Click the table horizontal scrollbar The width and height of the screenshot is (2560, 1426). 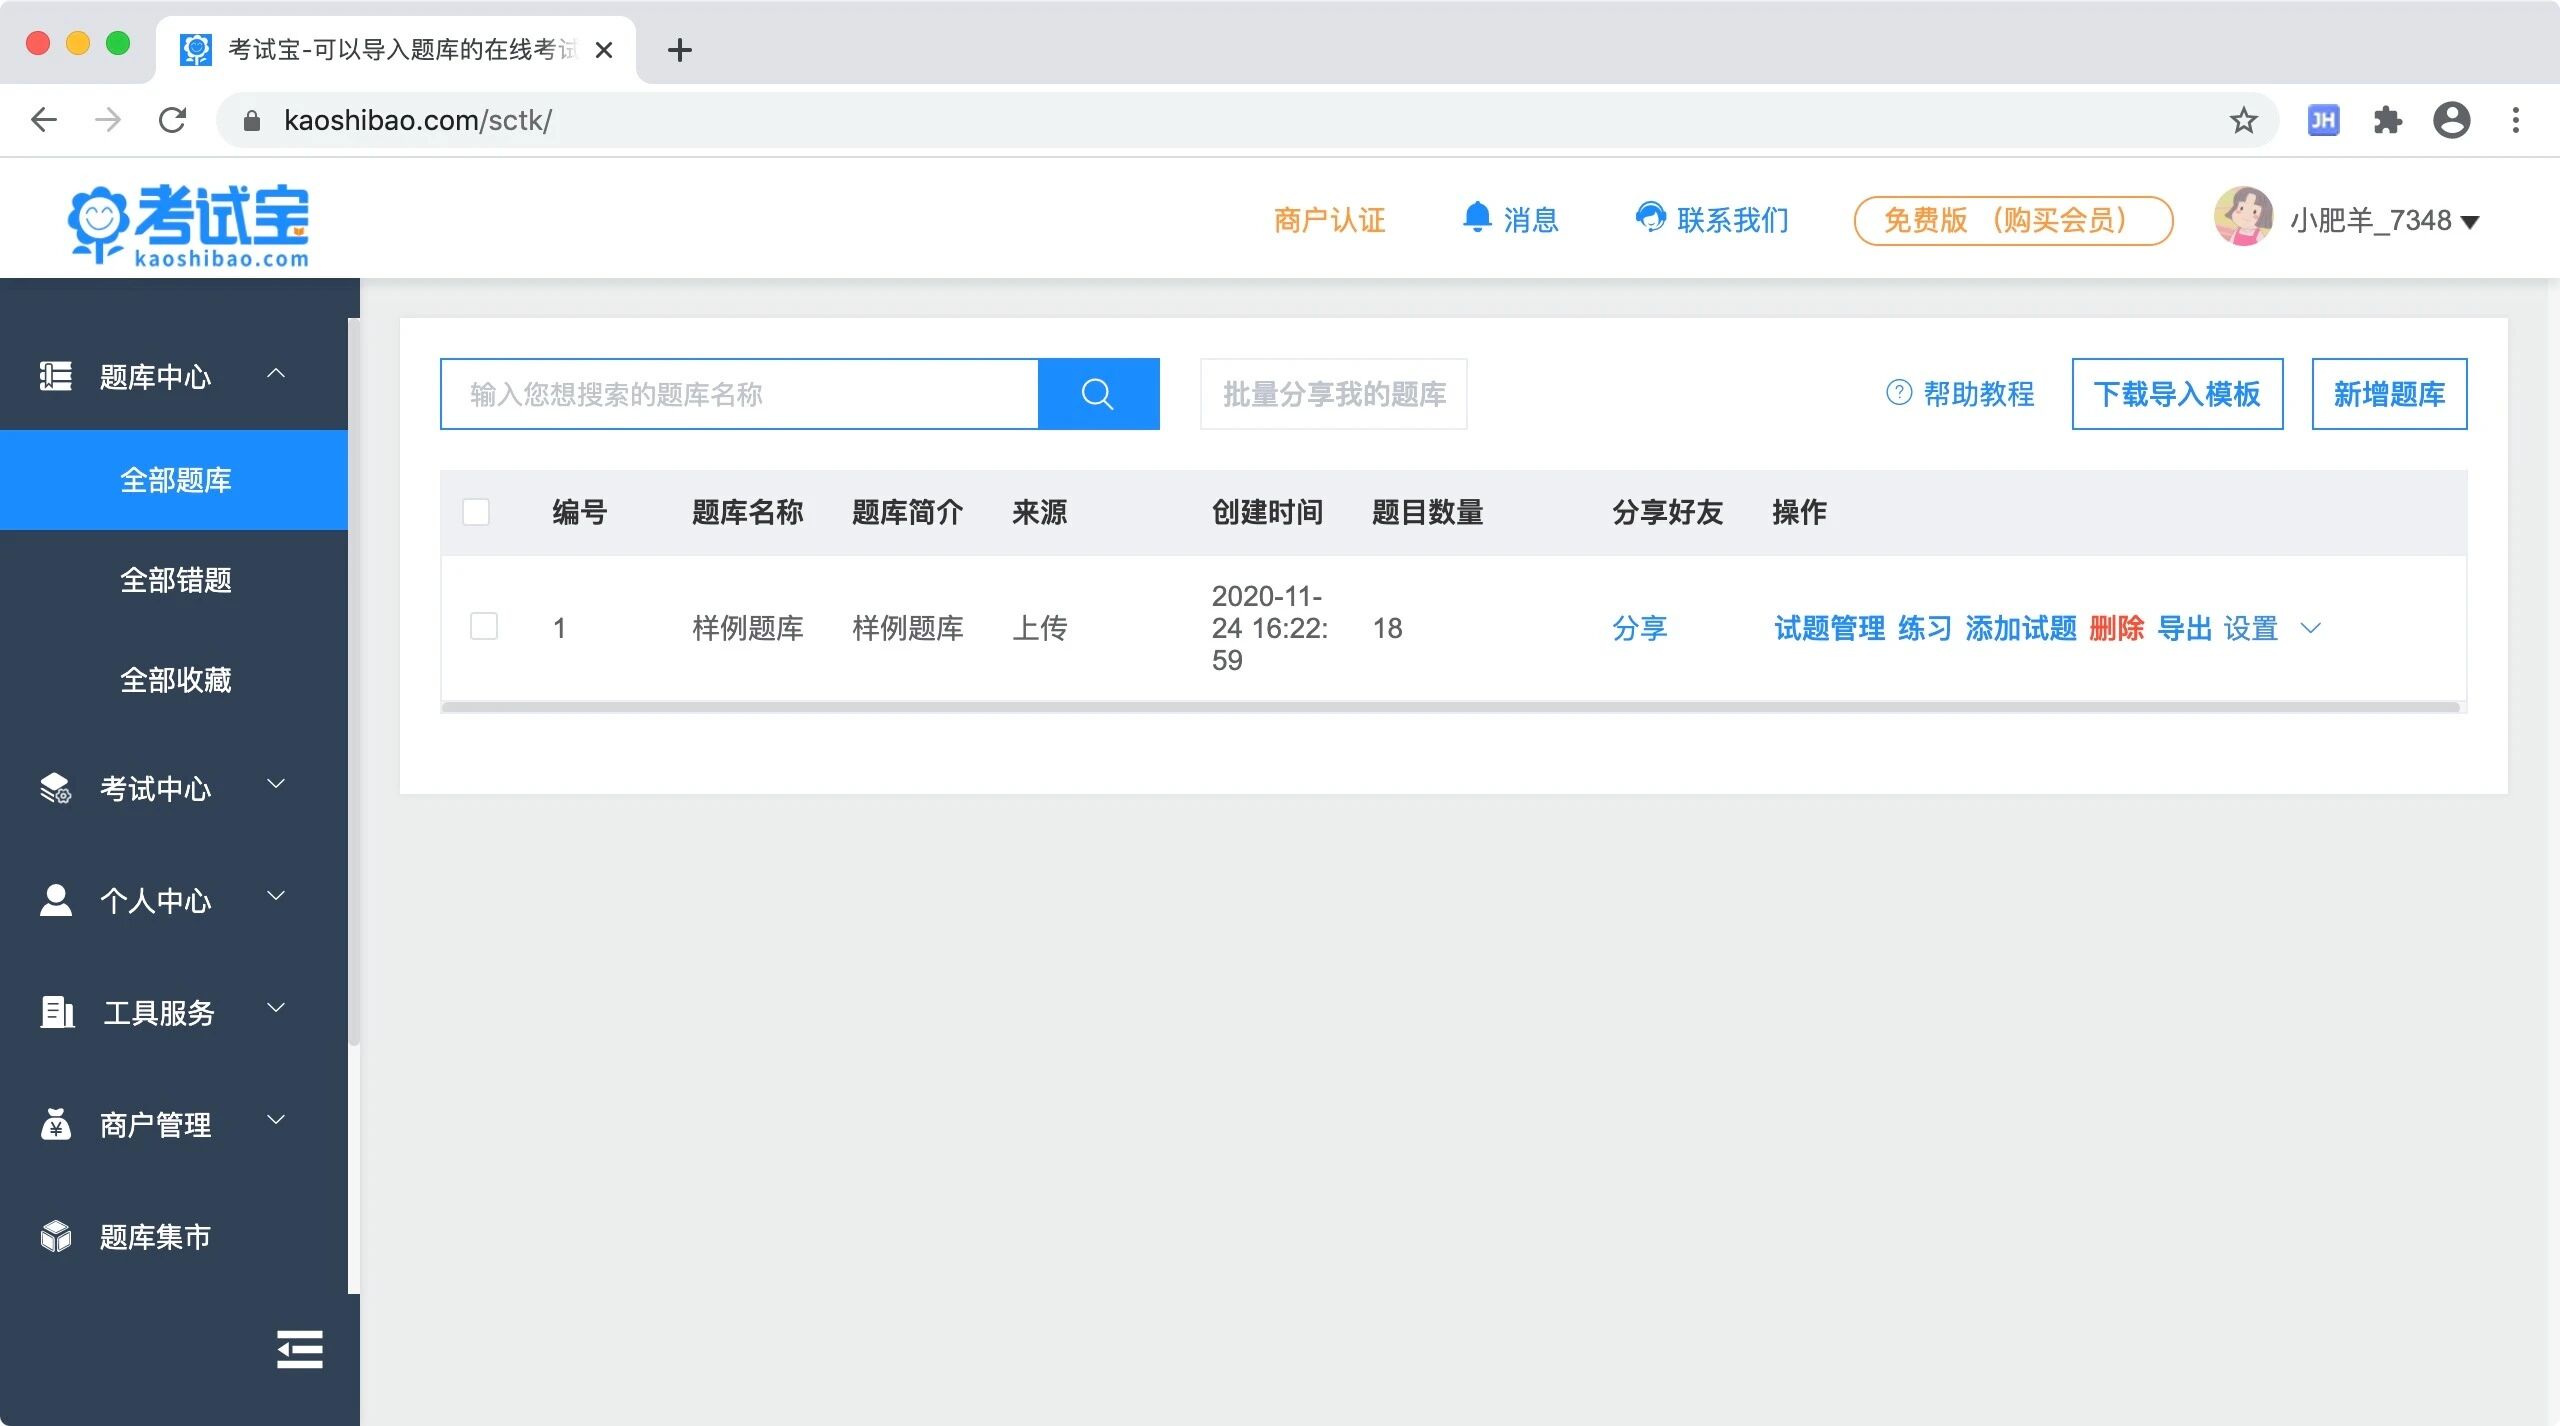[x=1450, y=707]
